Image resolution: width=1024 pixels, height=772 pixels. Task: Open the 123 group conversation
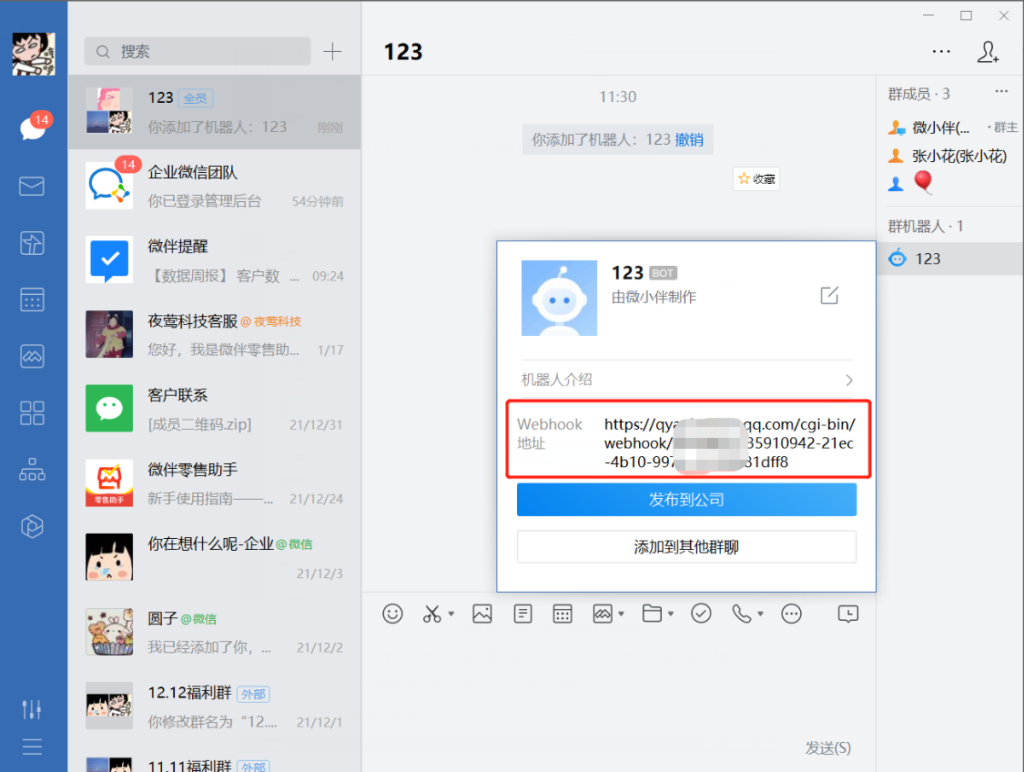coord(214,112)
